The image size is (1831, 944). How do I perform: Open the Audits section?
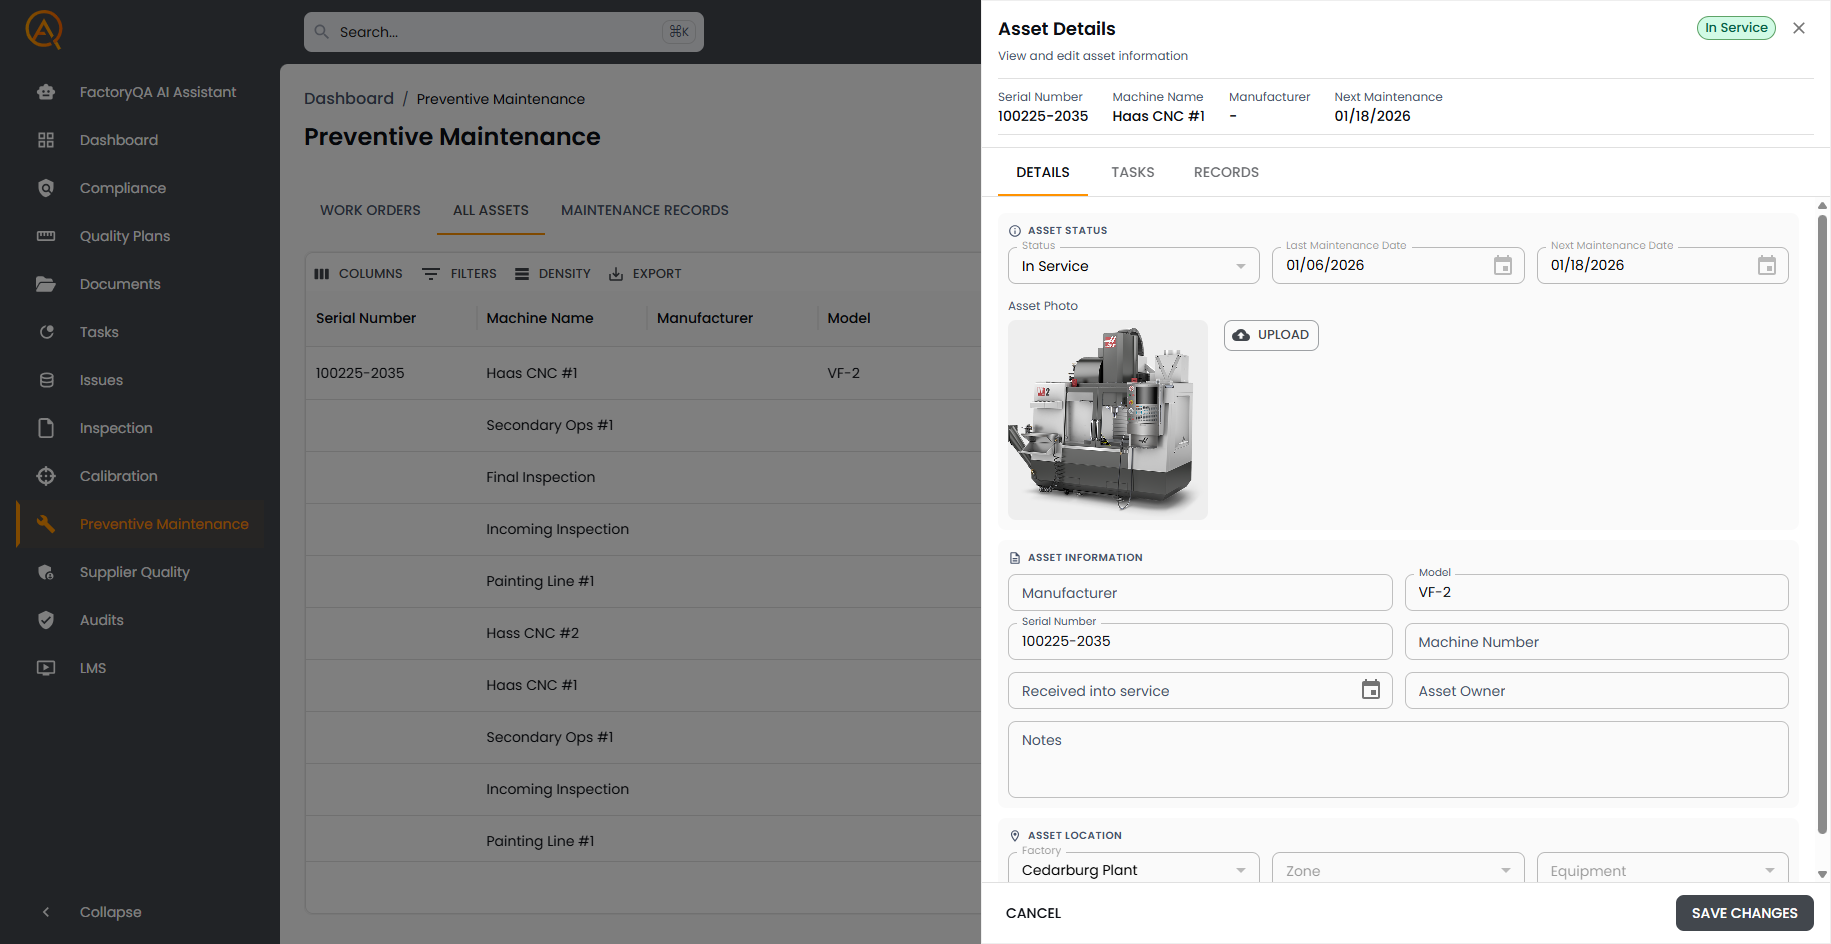pyautogui.click(x=101, y=619)
